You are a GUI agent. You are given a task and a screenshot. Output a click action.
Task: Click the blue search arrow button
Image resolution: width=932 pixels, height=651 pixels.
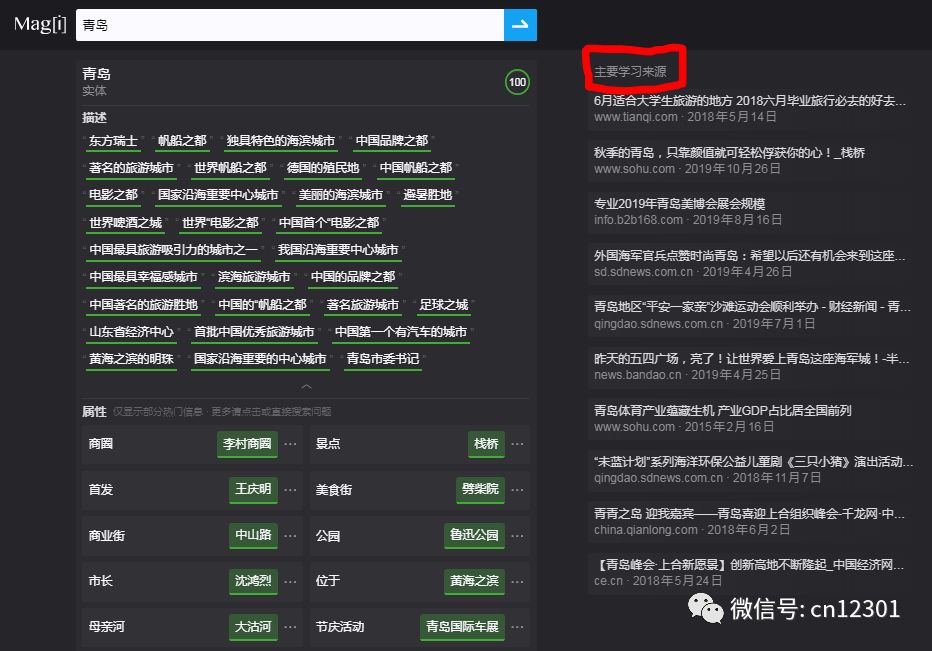tap(520, 25)
